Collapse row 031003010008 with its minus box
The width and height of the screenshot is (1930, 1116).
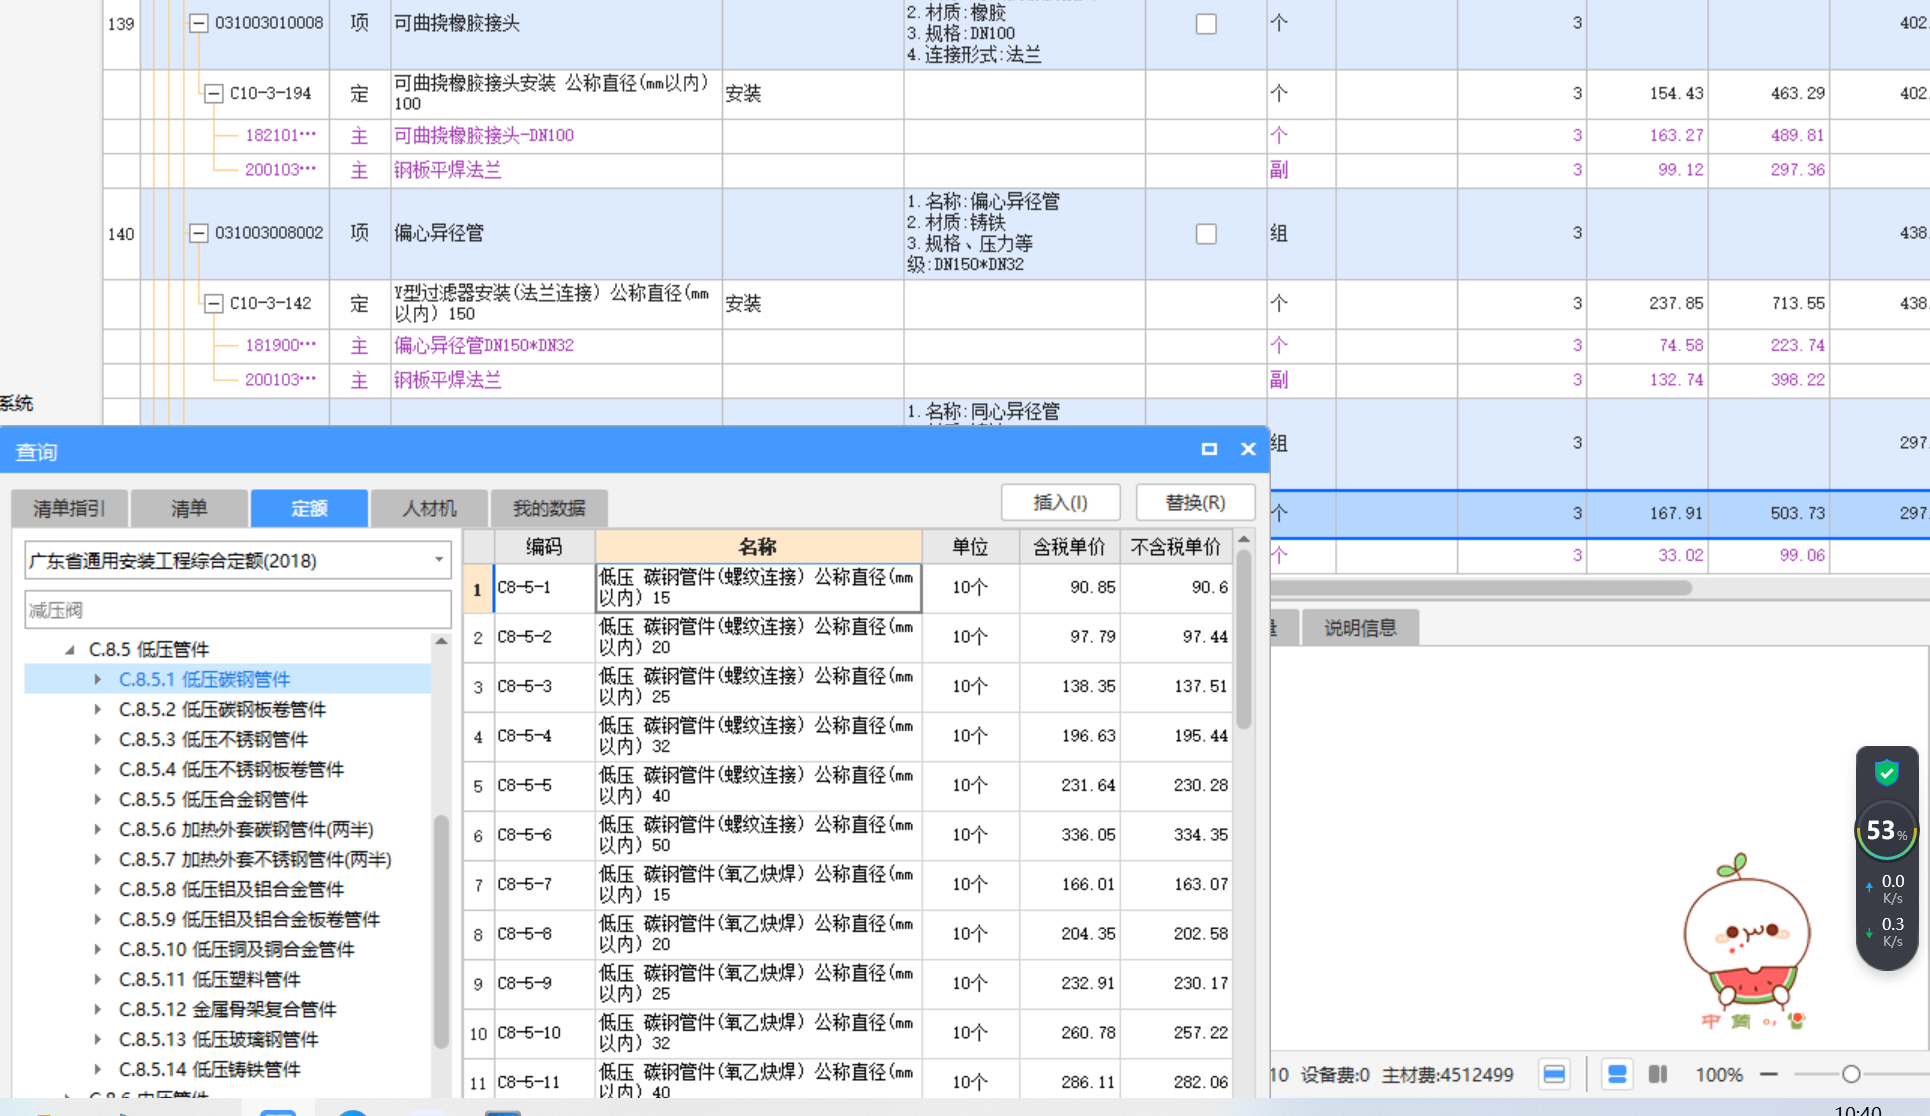199,23
